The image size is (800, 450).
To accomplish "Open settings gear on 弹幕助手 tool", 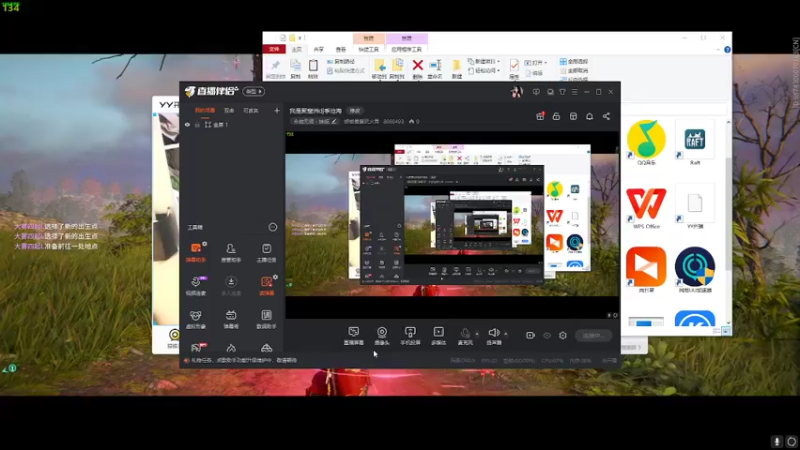I will pos(205,244).
